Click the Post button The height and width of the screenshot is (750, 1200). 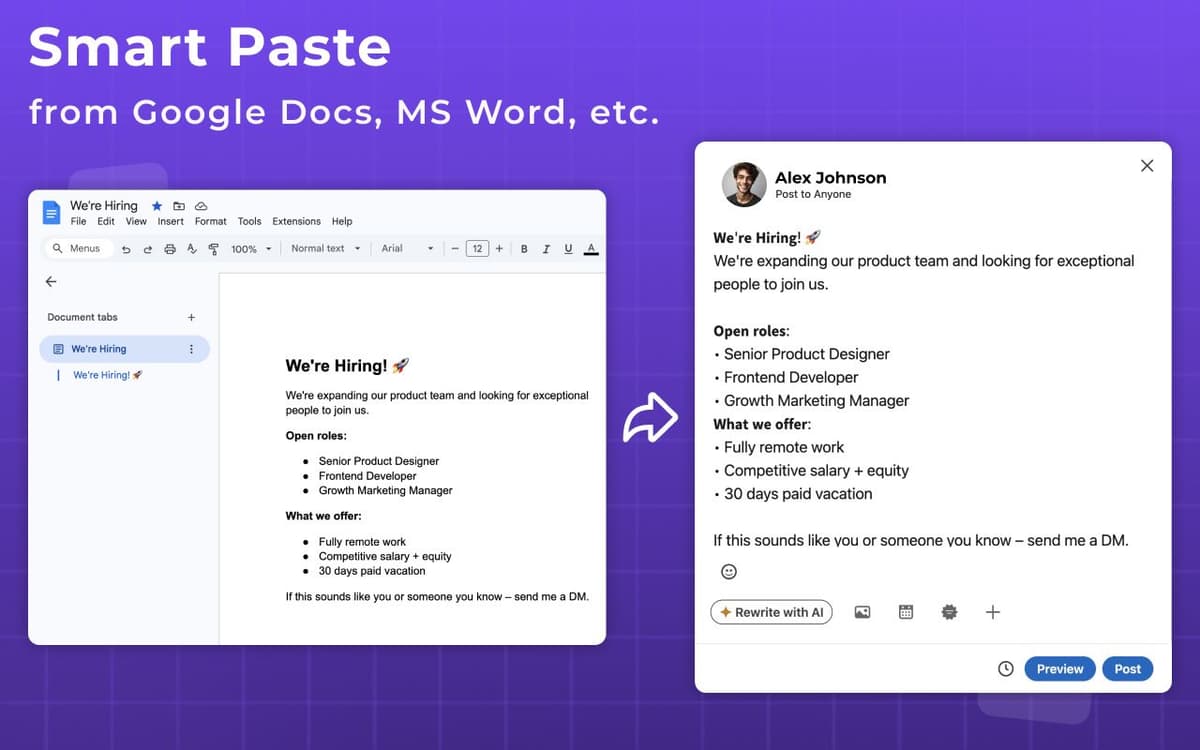pyautogui.click(x=1128, y=669)
